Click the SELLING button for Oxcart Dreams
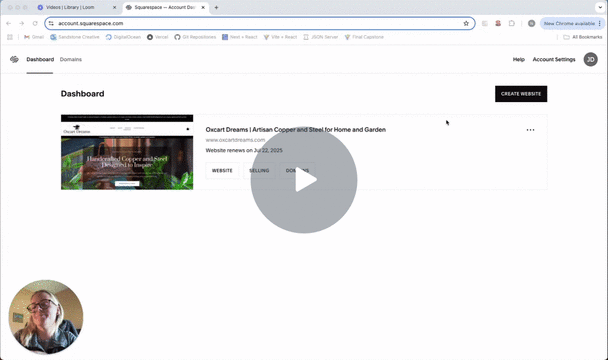Viewport: 608px width, 360px height. [259, 171]
